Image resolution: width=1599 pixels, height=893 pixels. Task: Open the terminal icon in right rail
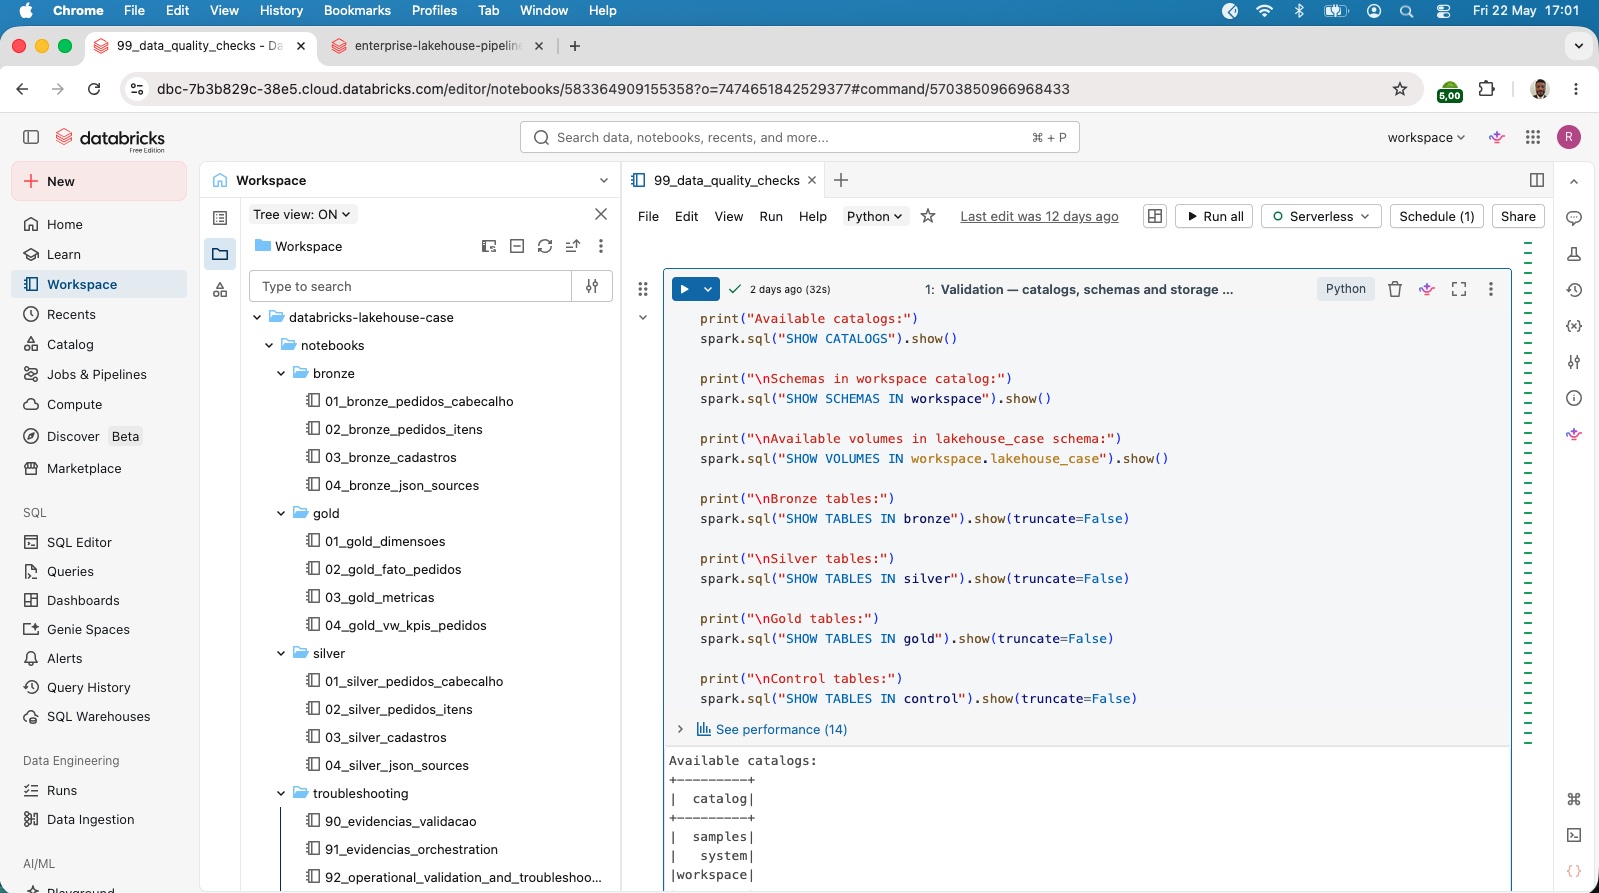pos(1574,835)
